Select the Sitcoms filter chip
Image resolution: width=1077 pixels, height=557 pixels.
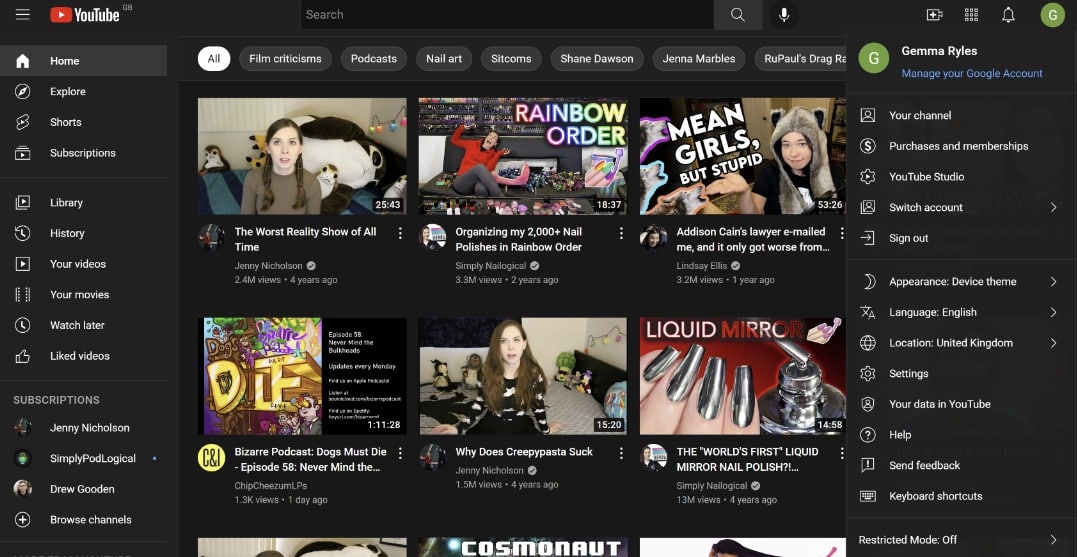point(511,59)
